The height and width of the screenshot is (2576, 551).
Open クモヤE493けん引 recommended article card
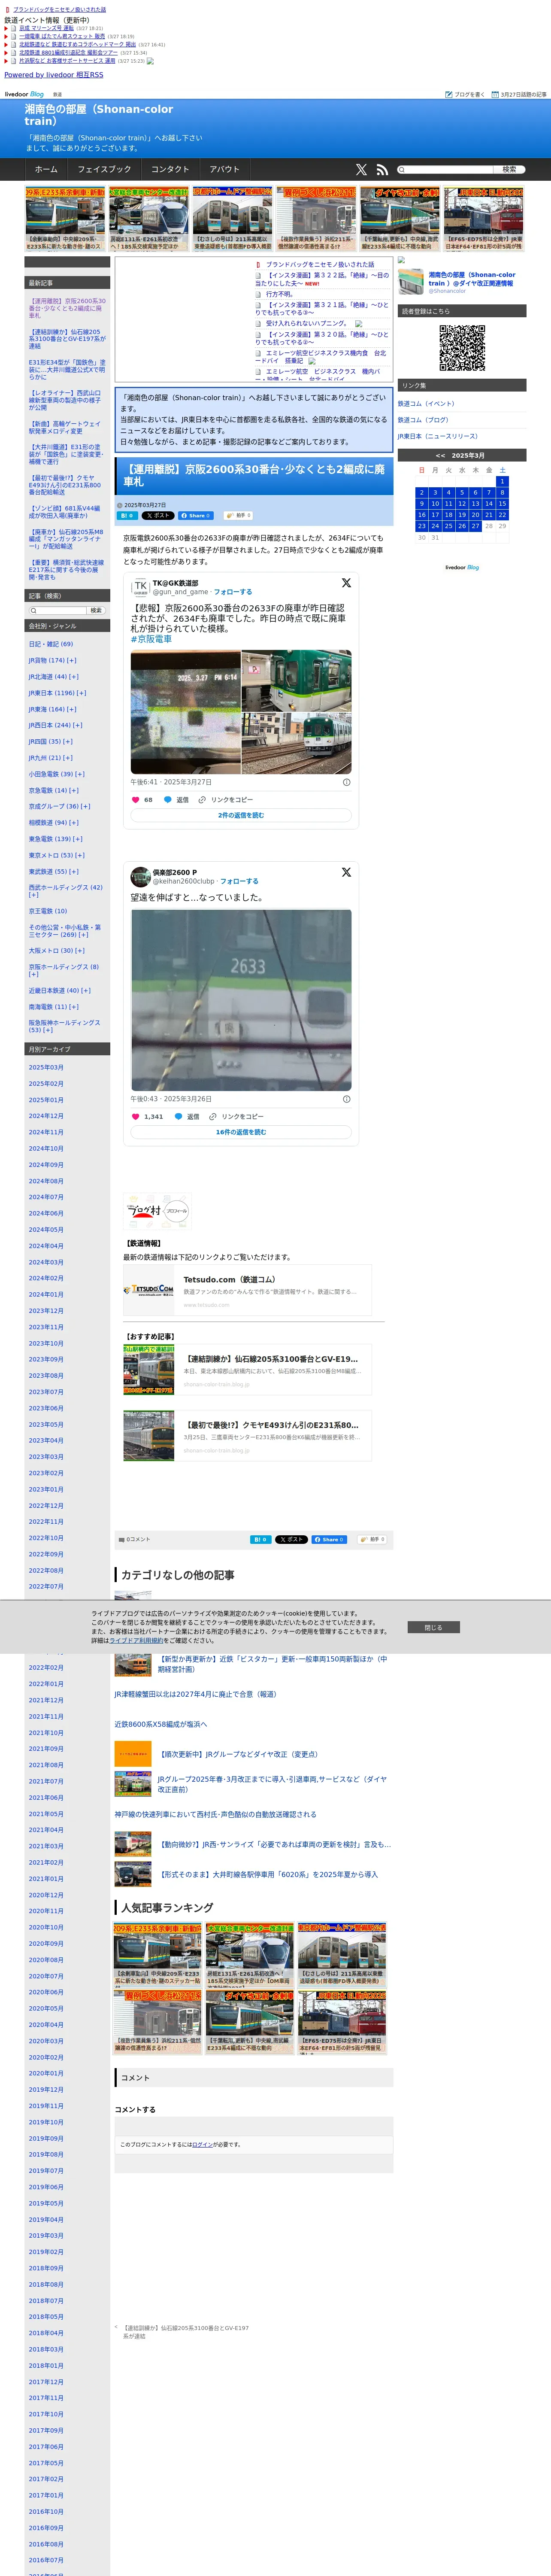coord(247,1436)
